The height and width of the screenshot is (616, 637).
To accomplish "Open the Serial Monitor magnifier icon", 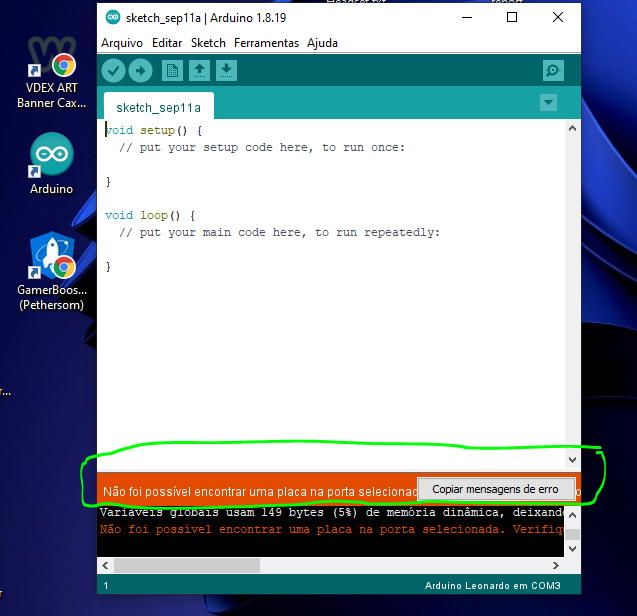I will pos(553,71).
